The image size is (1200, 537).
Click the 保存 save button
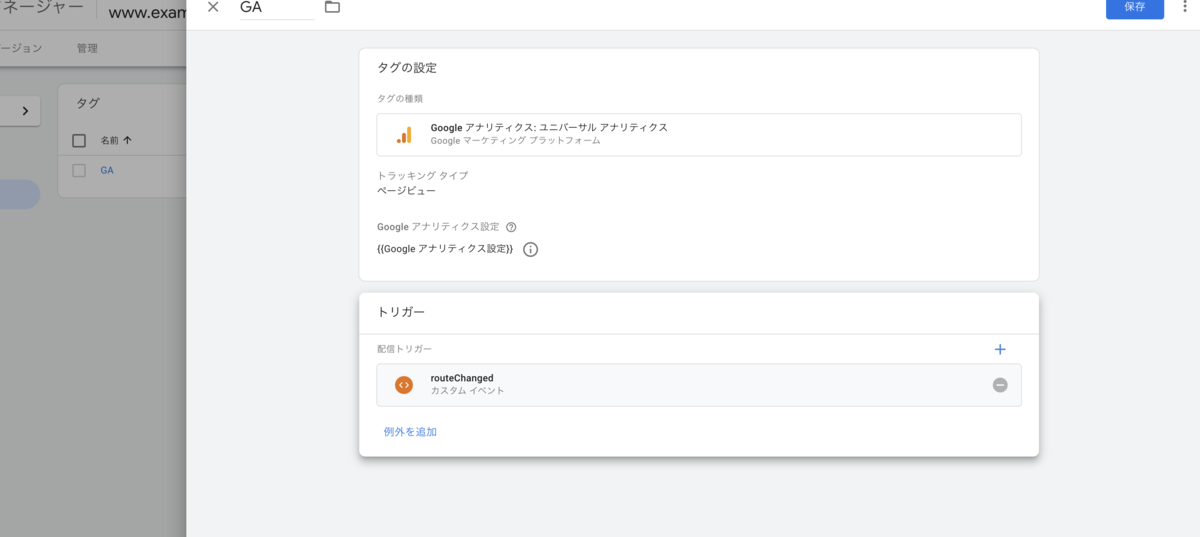(1135, 8)
